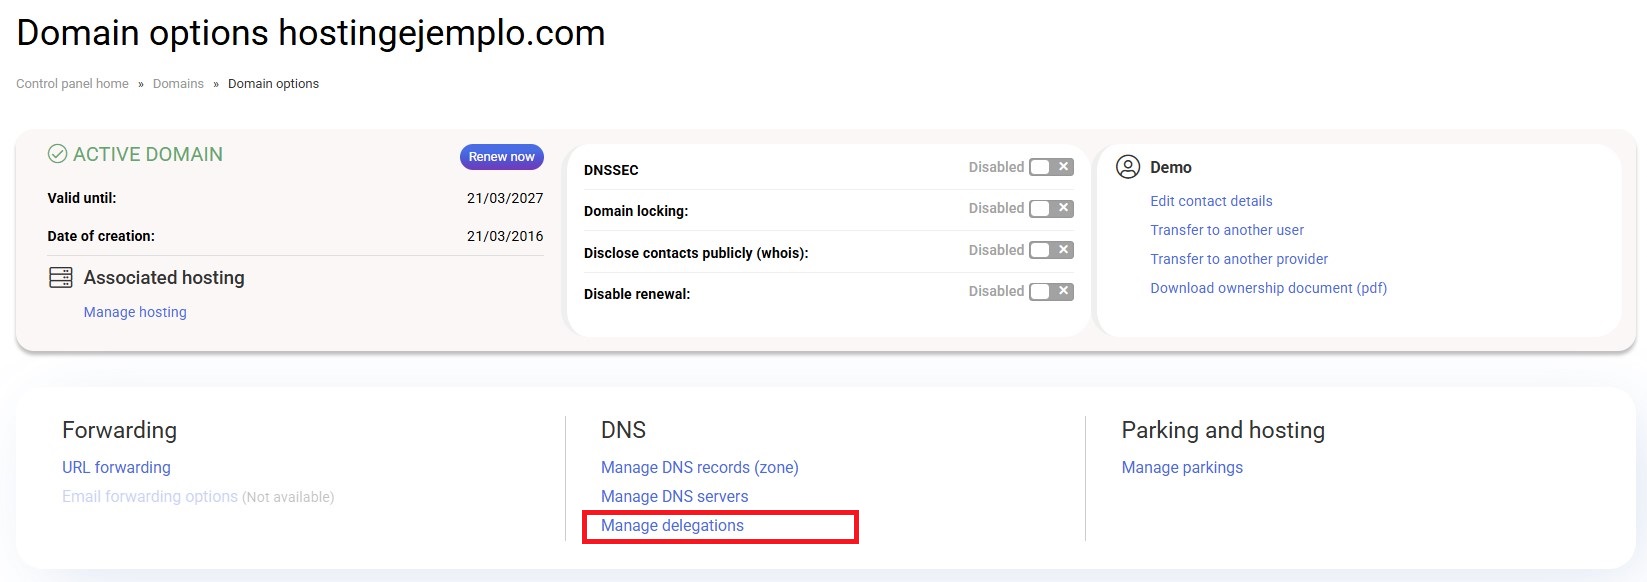Click the active domain checkmark icon
1647x582 pixels.
click(58, 155)
